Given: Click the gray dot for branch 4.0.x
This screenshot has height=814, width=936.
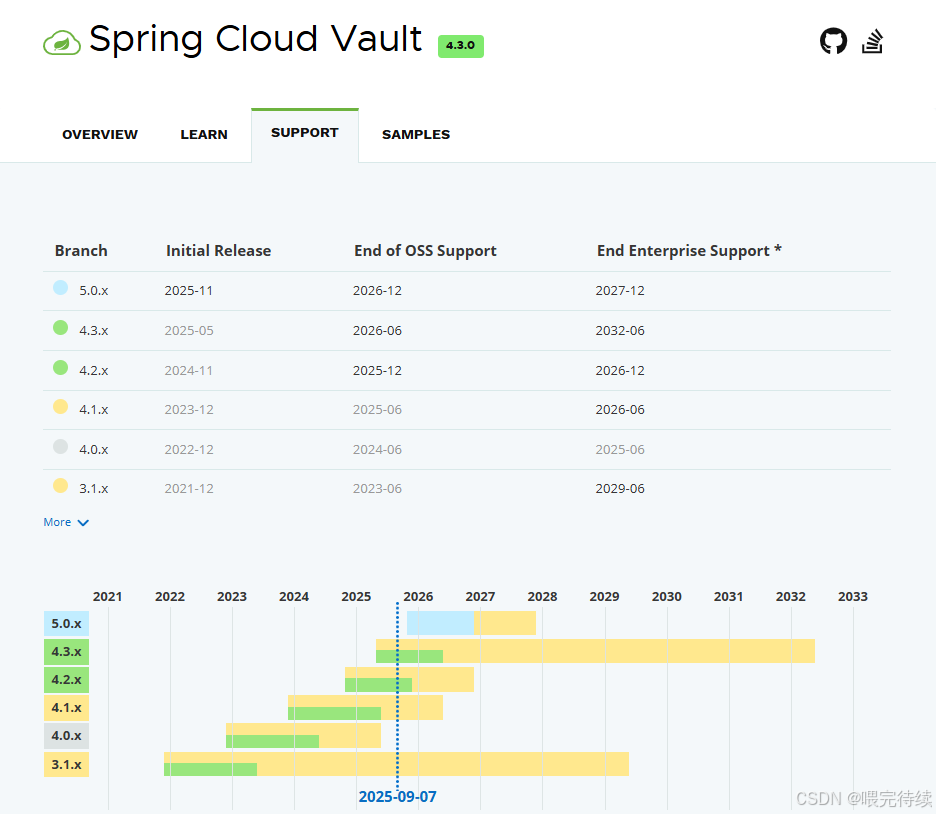Looking at the screenshot, I should pyautogui.click(x=60, y=446).
